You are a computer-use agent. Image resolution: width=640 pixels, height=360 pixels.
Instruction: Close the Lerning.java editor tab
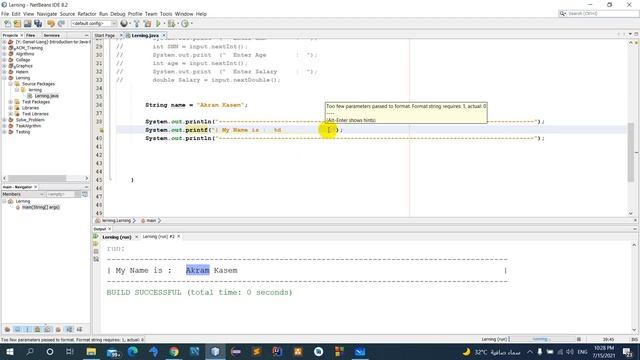tap(164, 36)
